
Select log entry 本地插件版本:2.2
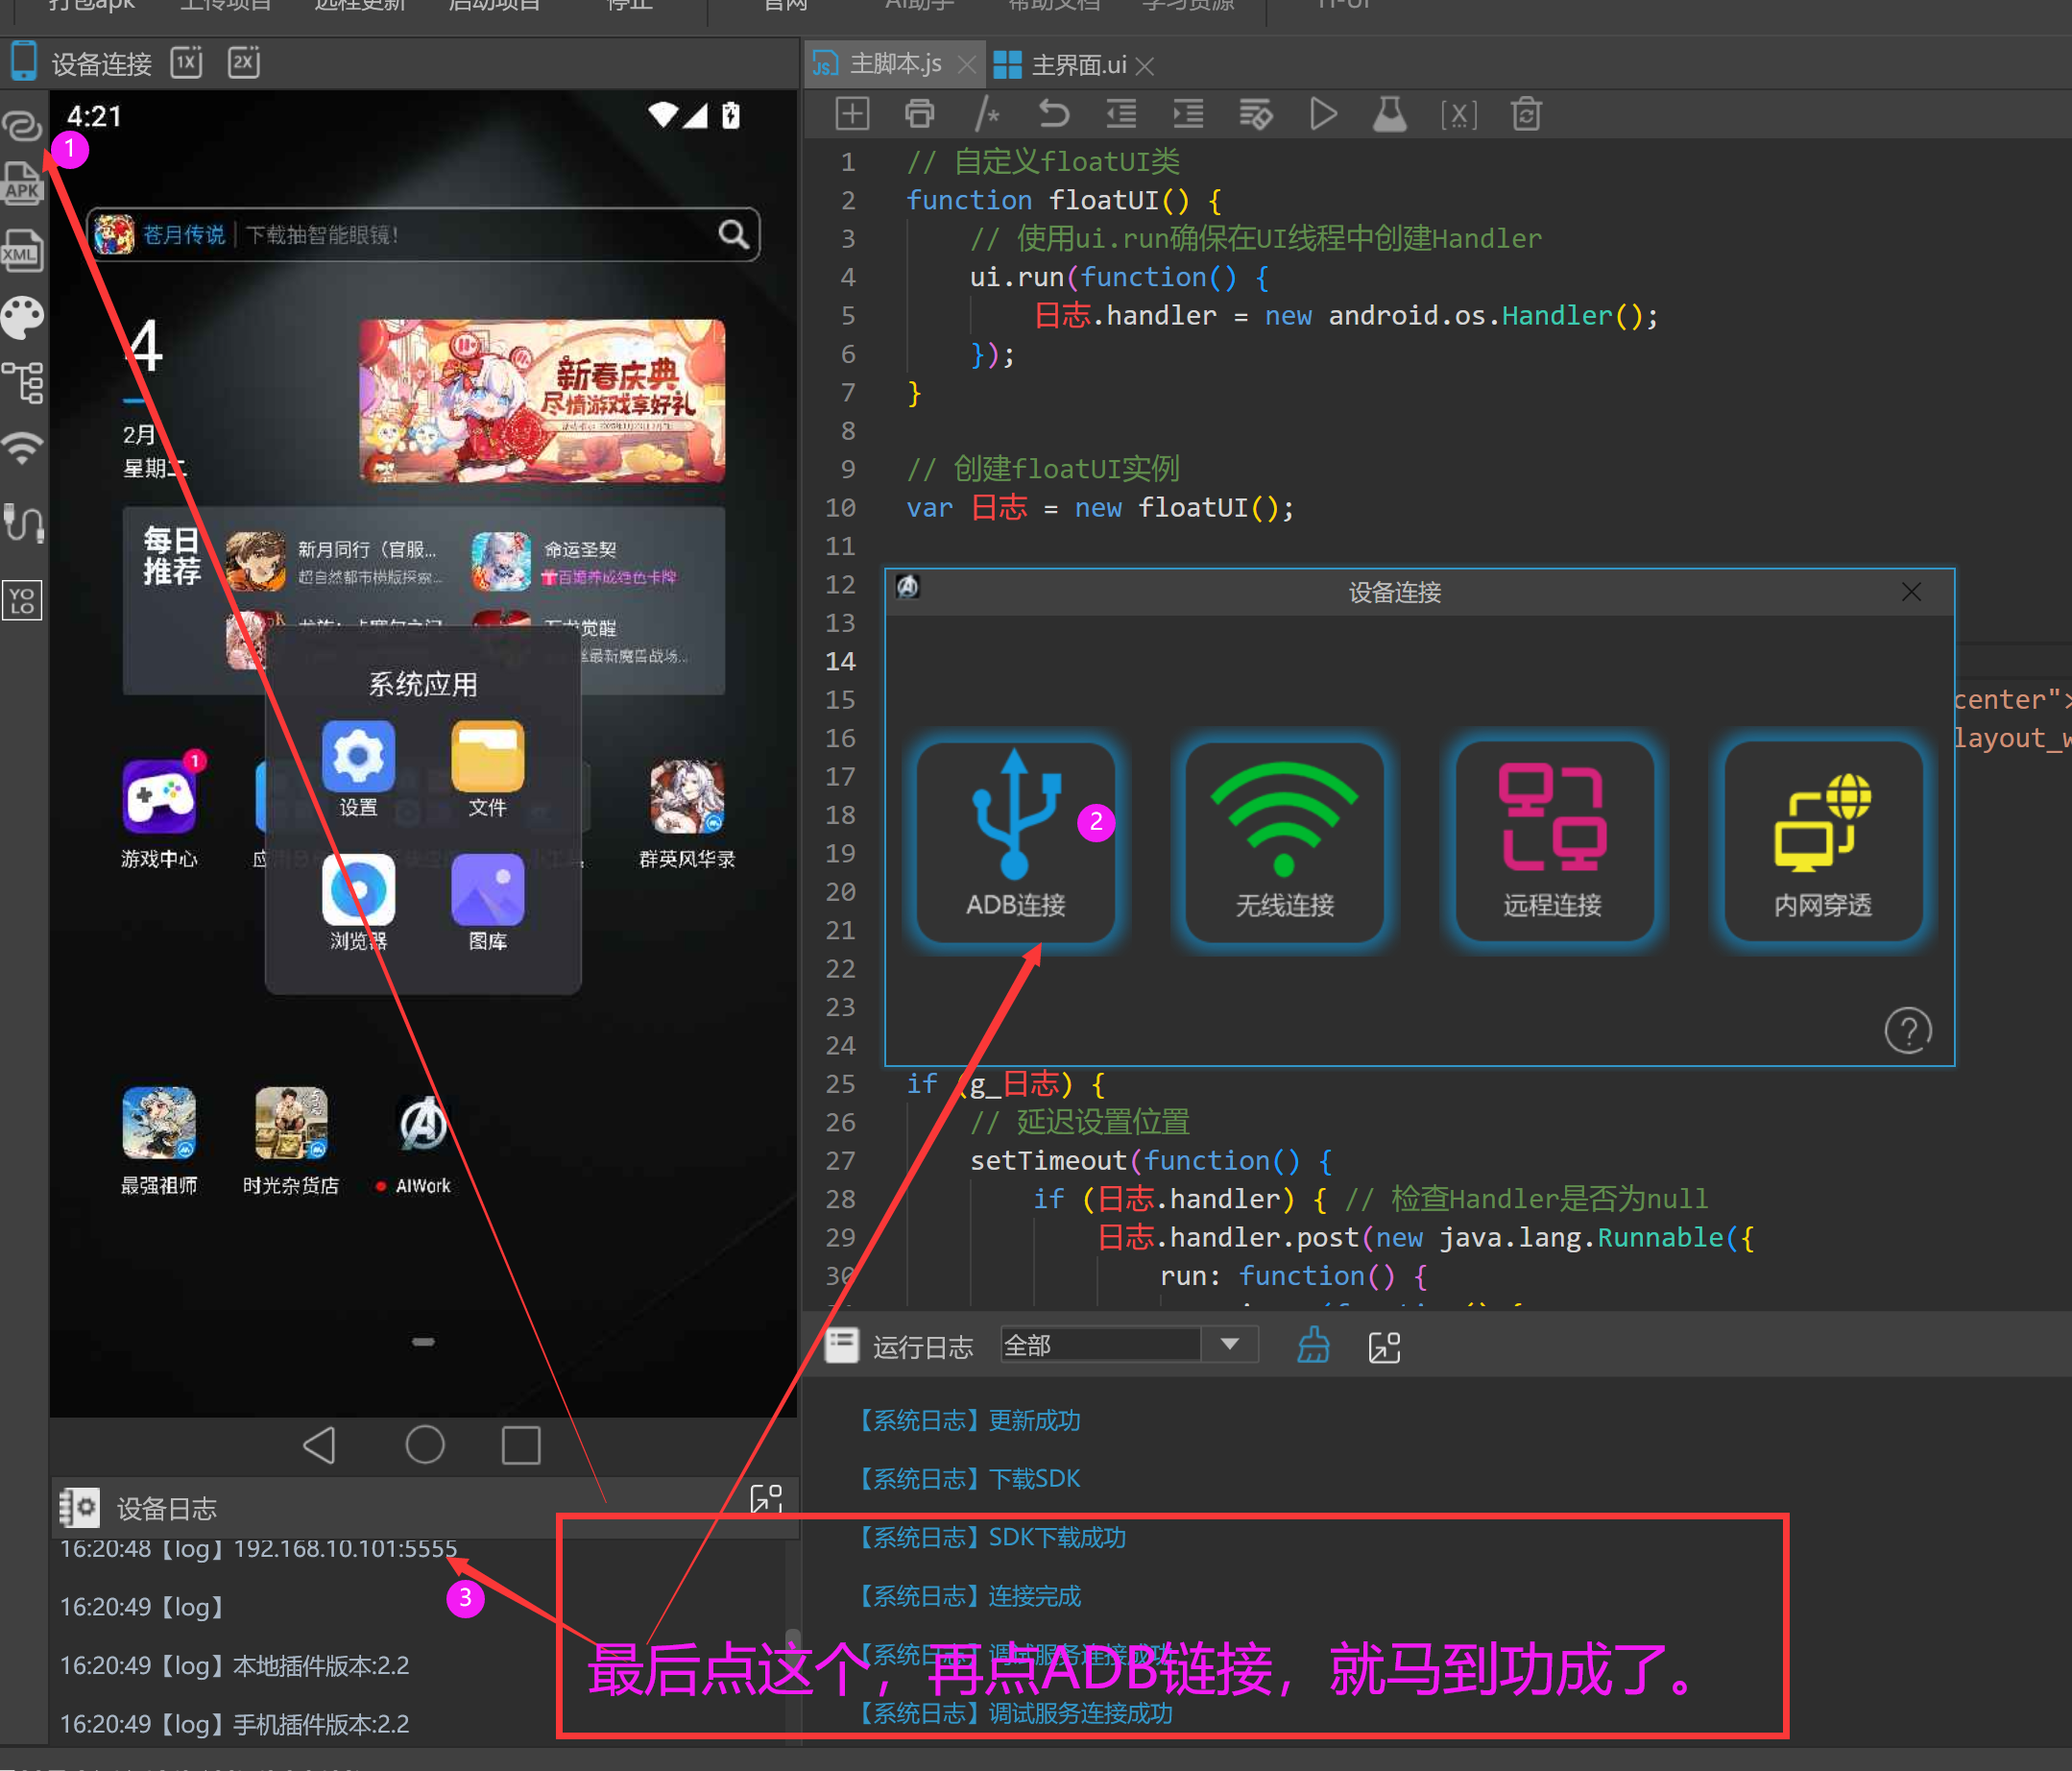234,1665
